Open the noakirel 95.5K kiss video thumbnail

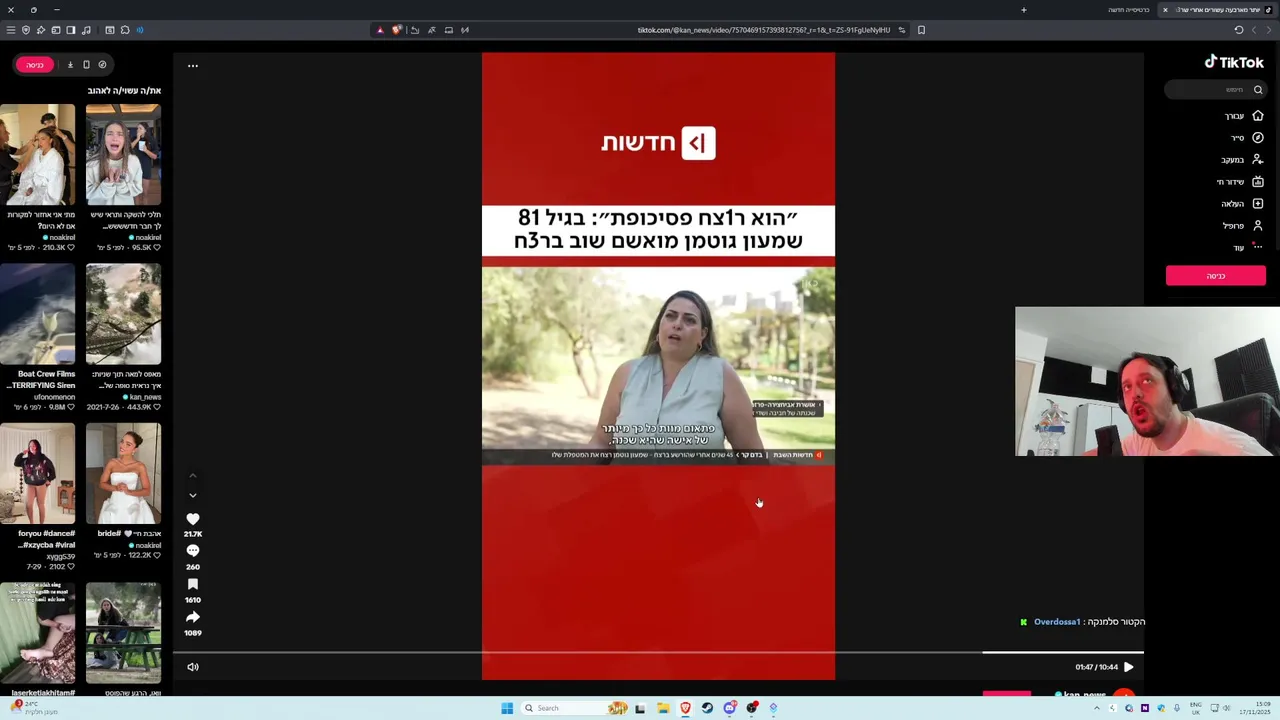pyautogui.click(x=123, y=155)
